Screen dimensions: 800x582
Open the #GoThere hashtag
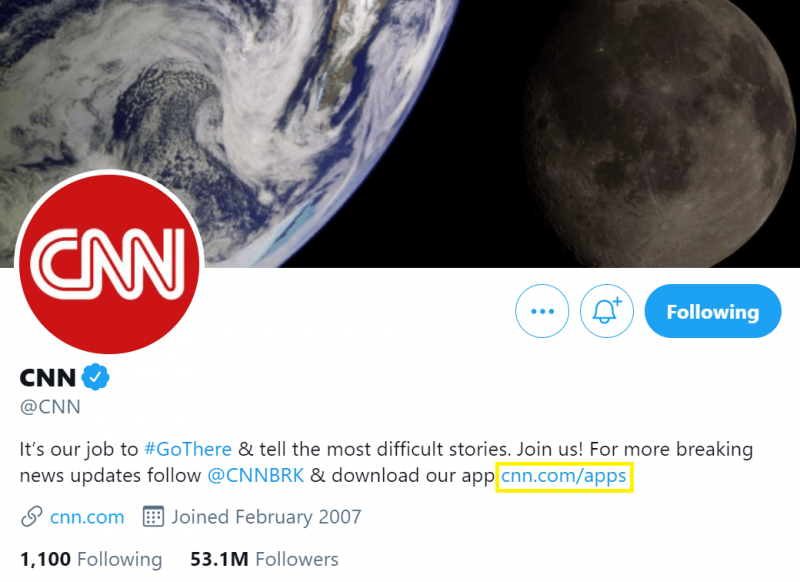187,449
